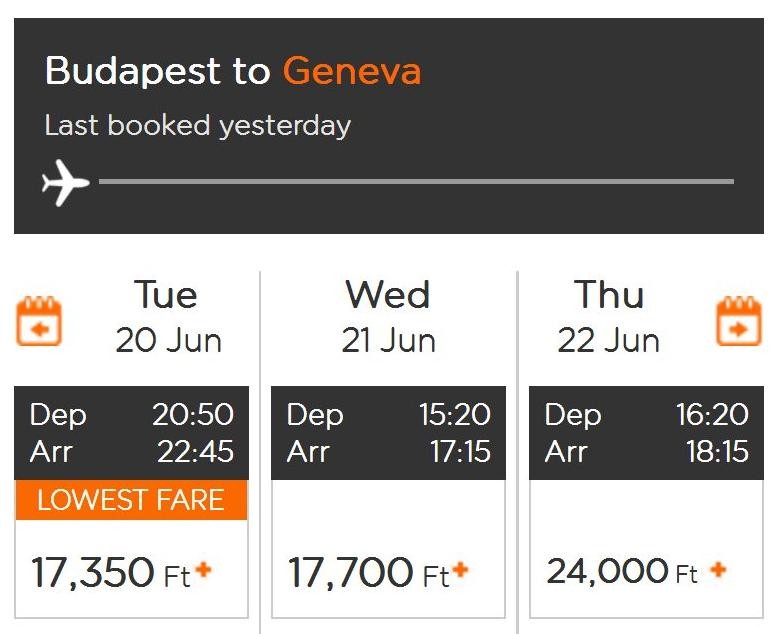Click the orange plus beside 17,350 Ft
The height and width of the screenshot is (634, 778).
pos(204,570)
